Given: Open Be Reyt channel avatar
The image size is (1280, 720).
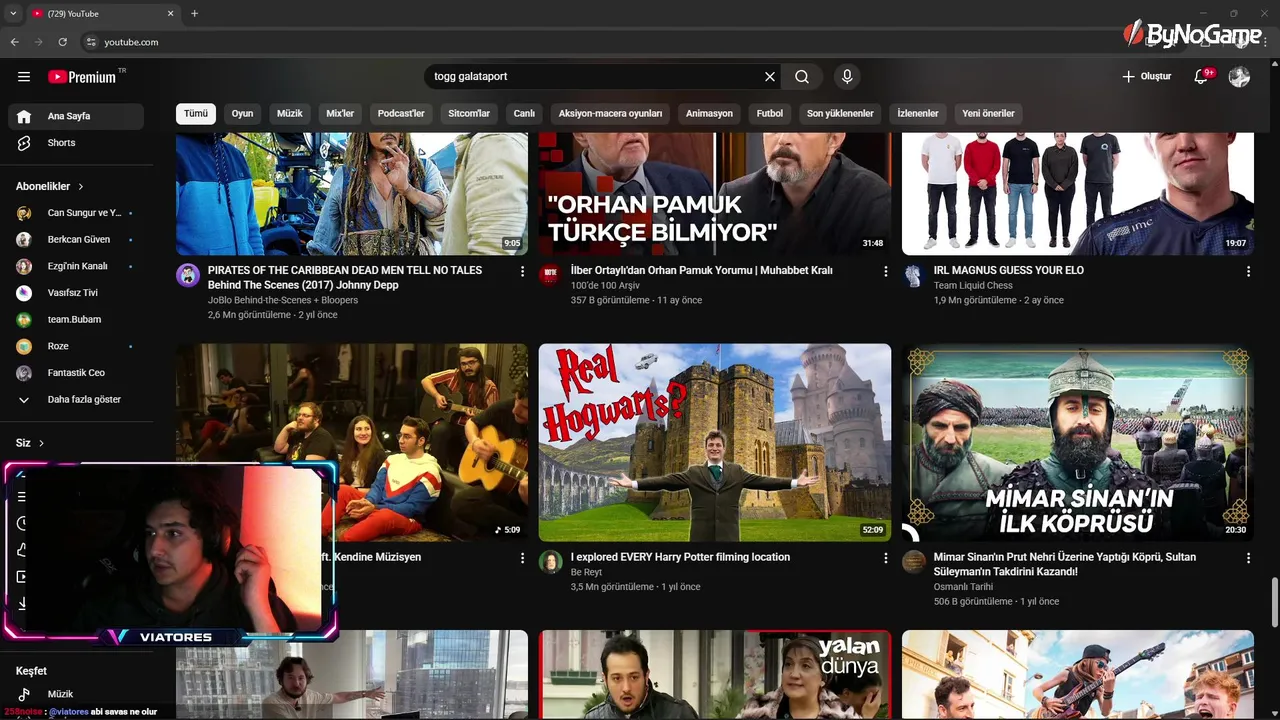Looking at the screenshot, I should click(550, 562).
